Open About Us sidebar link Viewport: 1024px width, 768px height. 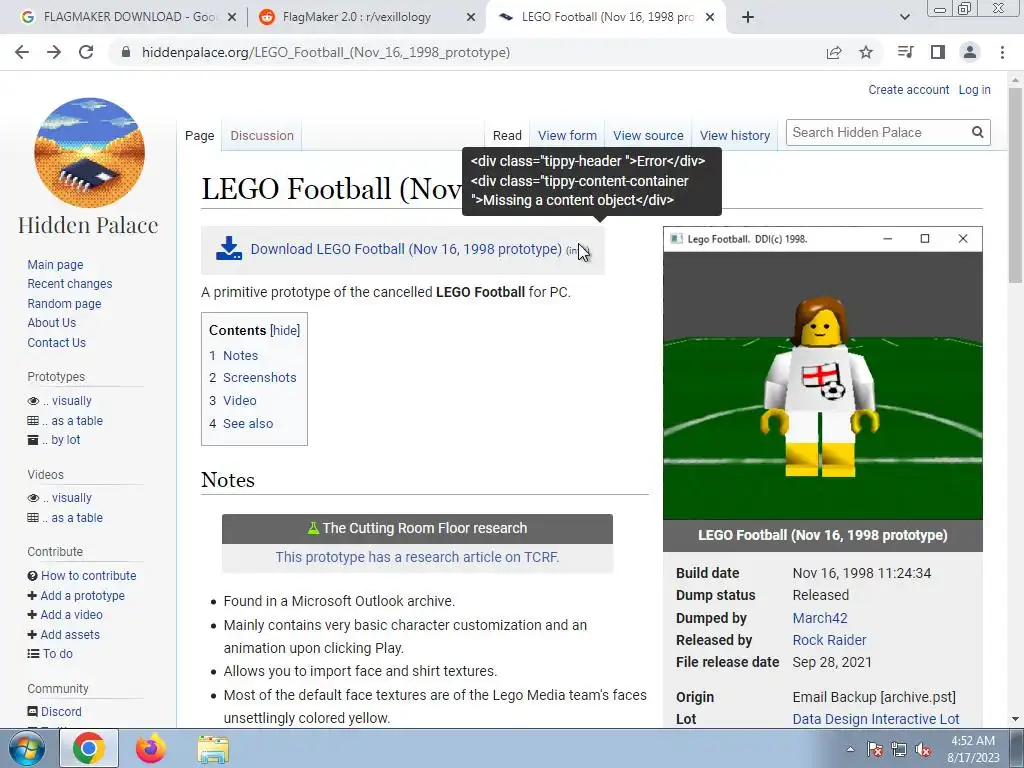[52, 323]
